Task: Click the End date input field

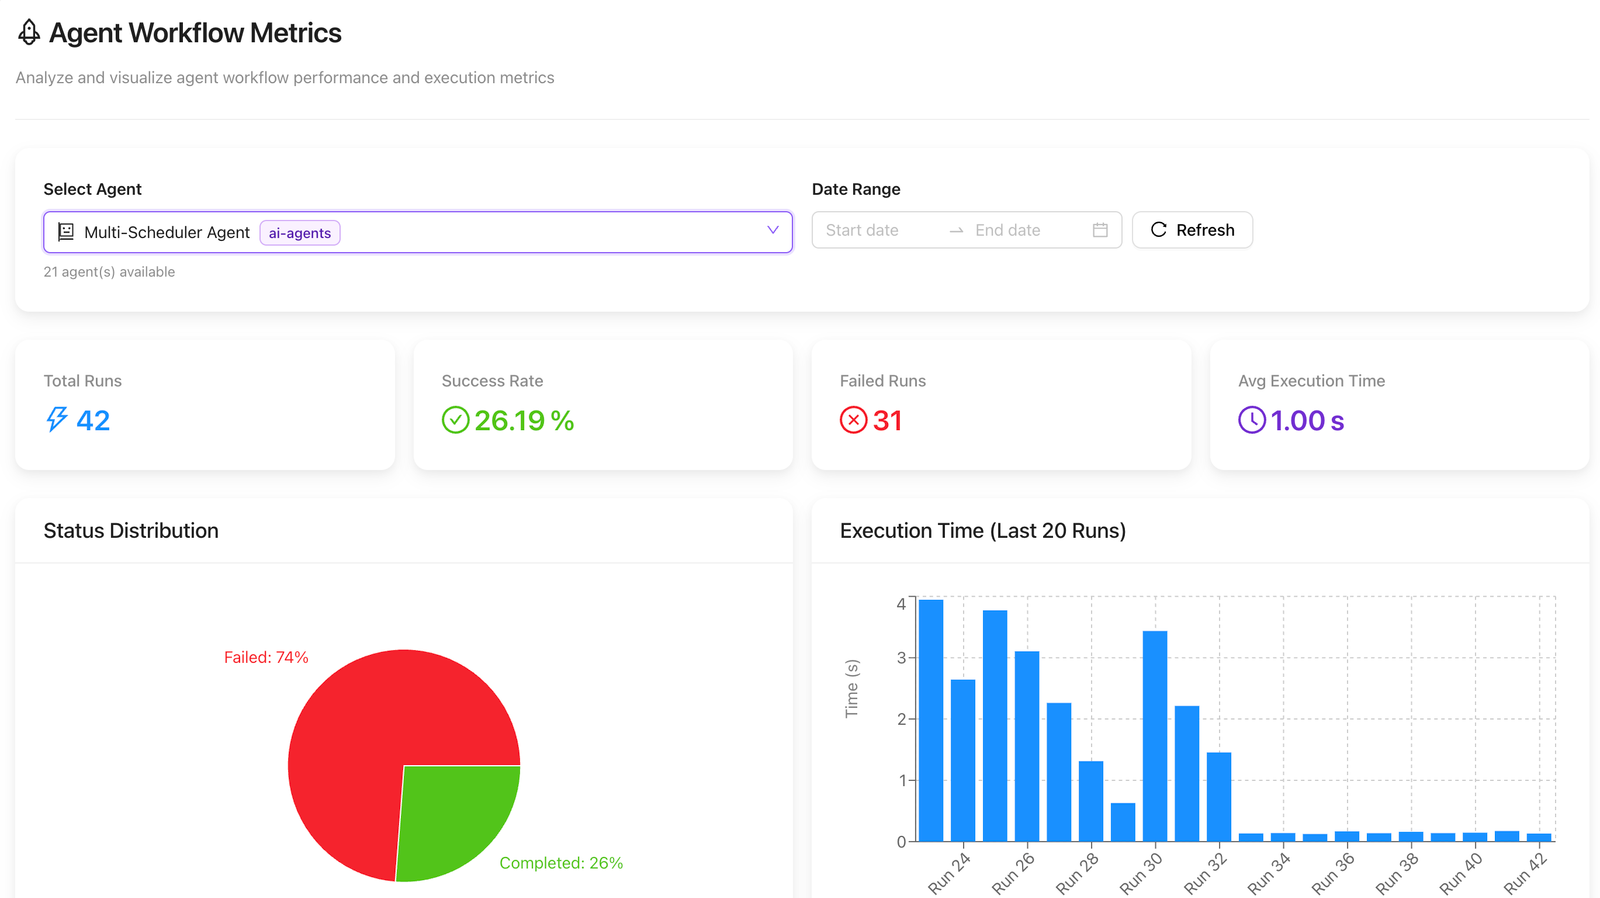Action: 1023,230
